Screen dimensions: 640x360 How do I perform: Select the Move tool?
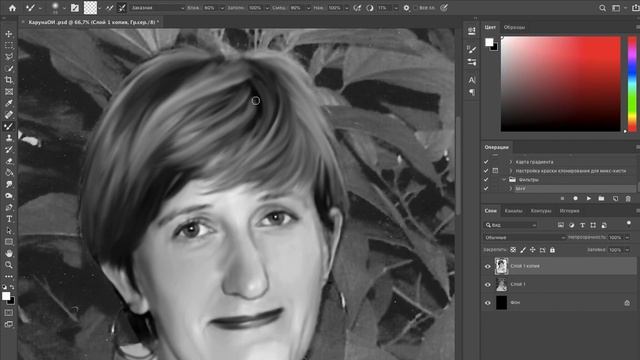click(9, 34)
